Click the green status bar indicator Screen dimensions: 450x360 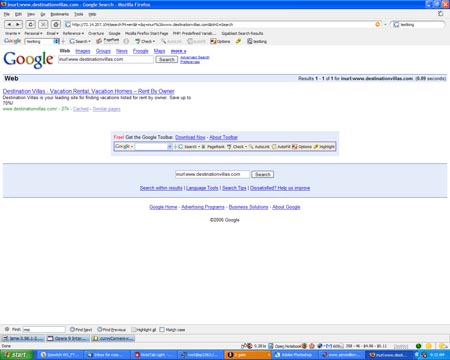coord(418,346)
